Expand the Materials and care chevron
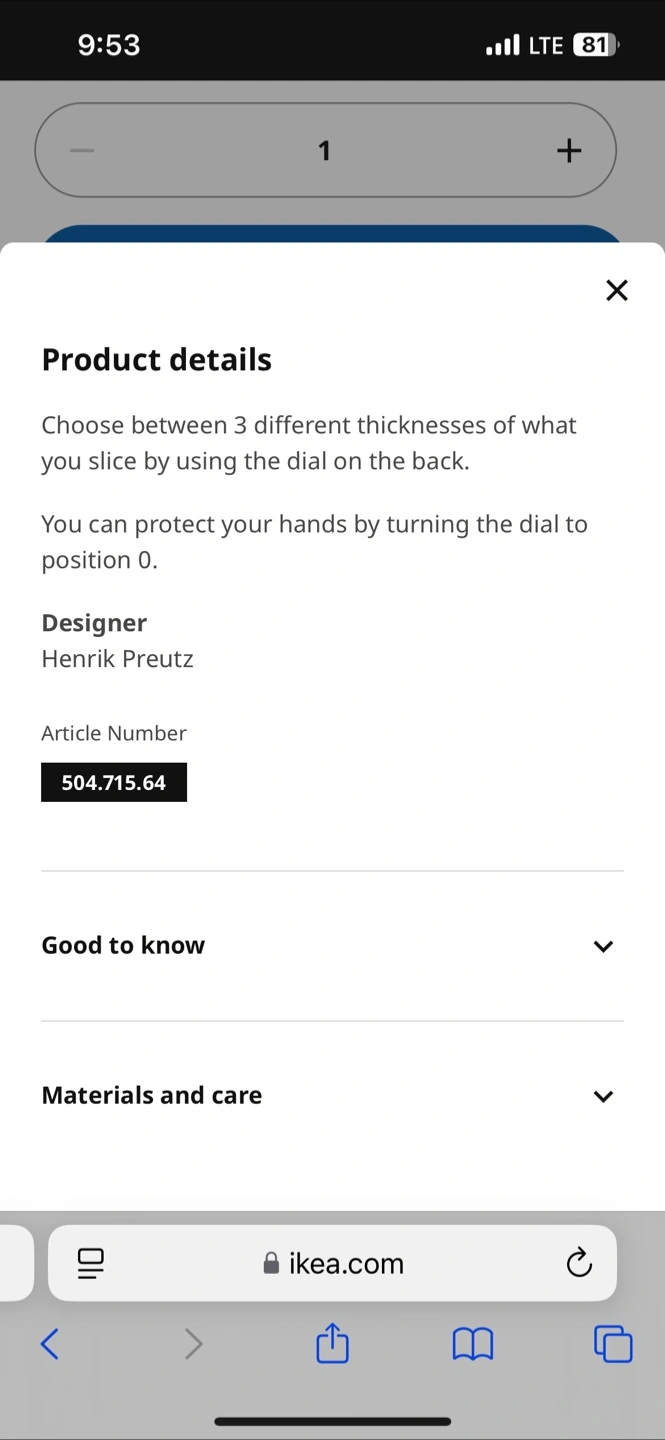The image size is (665, 1440). click(603, 1096)
